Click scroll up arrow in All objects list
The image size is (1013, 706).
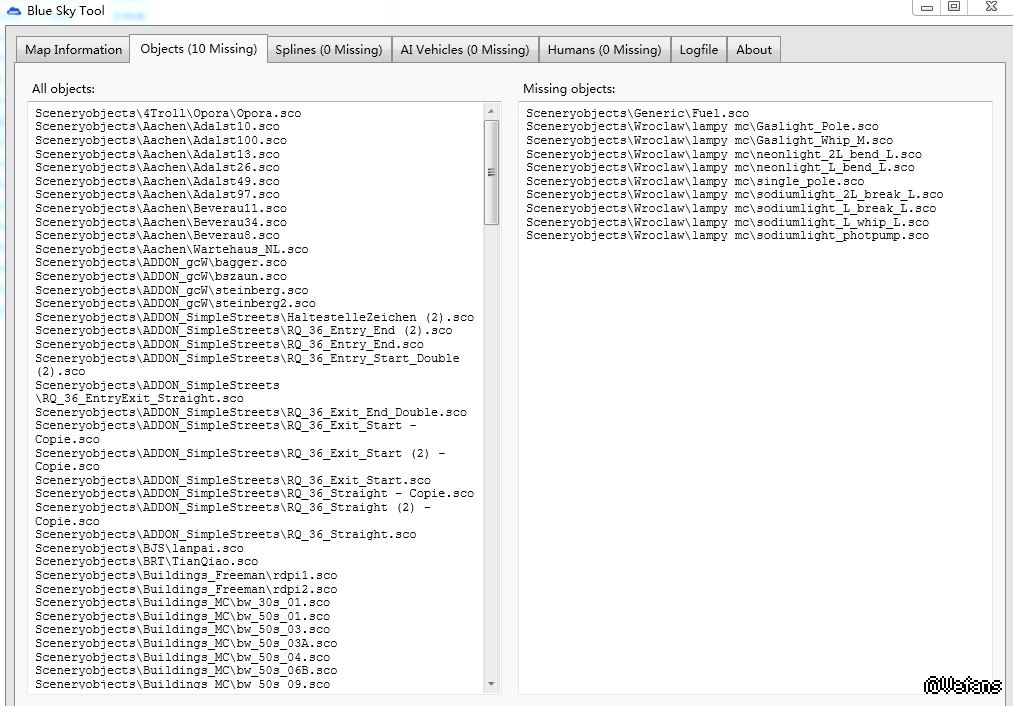pyautogui.click(x=491, y=111)
